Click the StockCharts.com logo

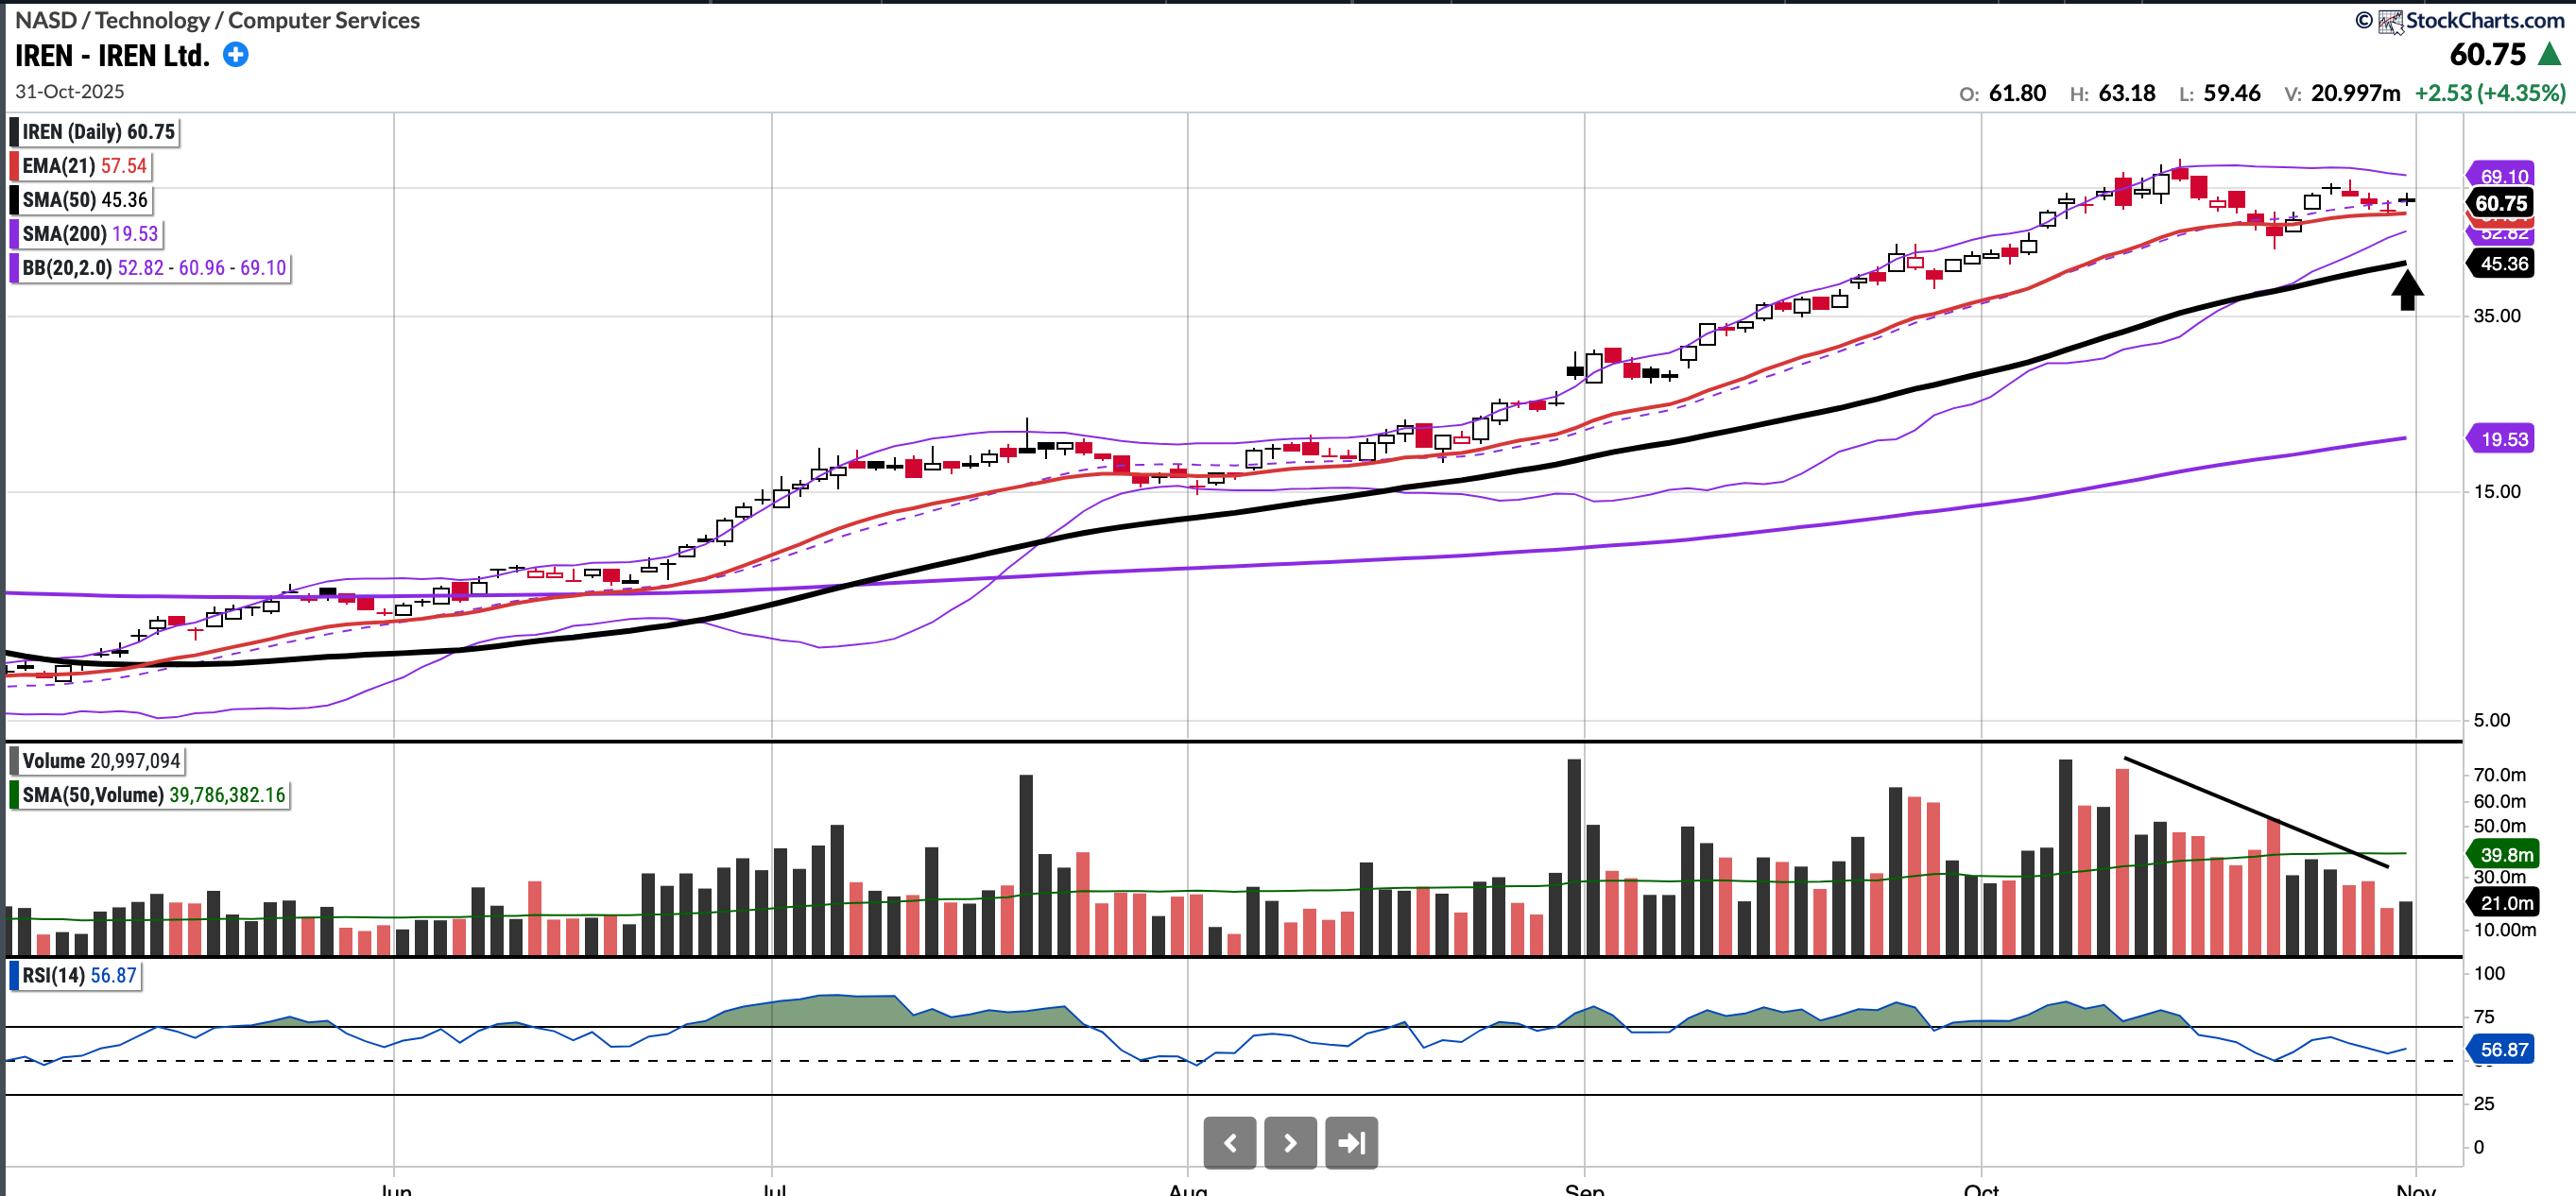2472,20
